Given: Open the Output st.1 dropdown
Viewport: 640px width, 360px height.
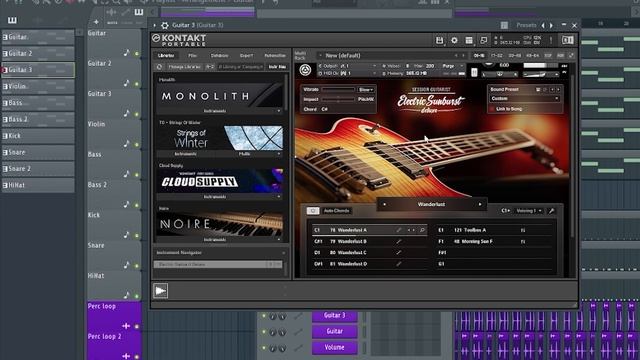Looking at the screenshot, I should 347,66.
